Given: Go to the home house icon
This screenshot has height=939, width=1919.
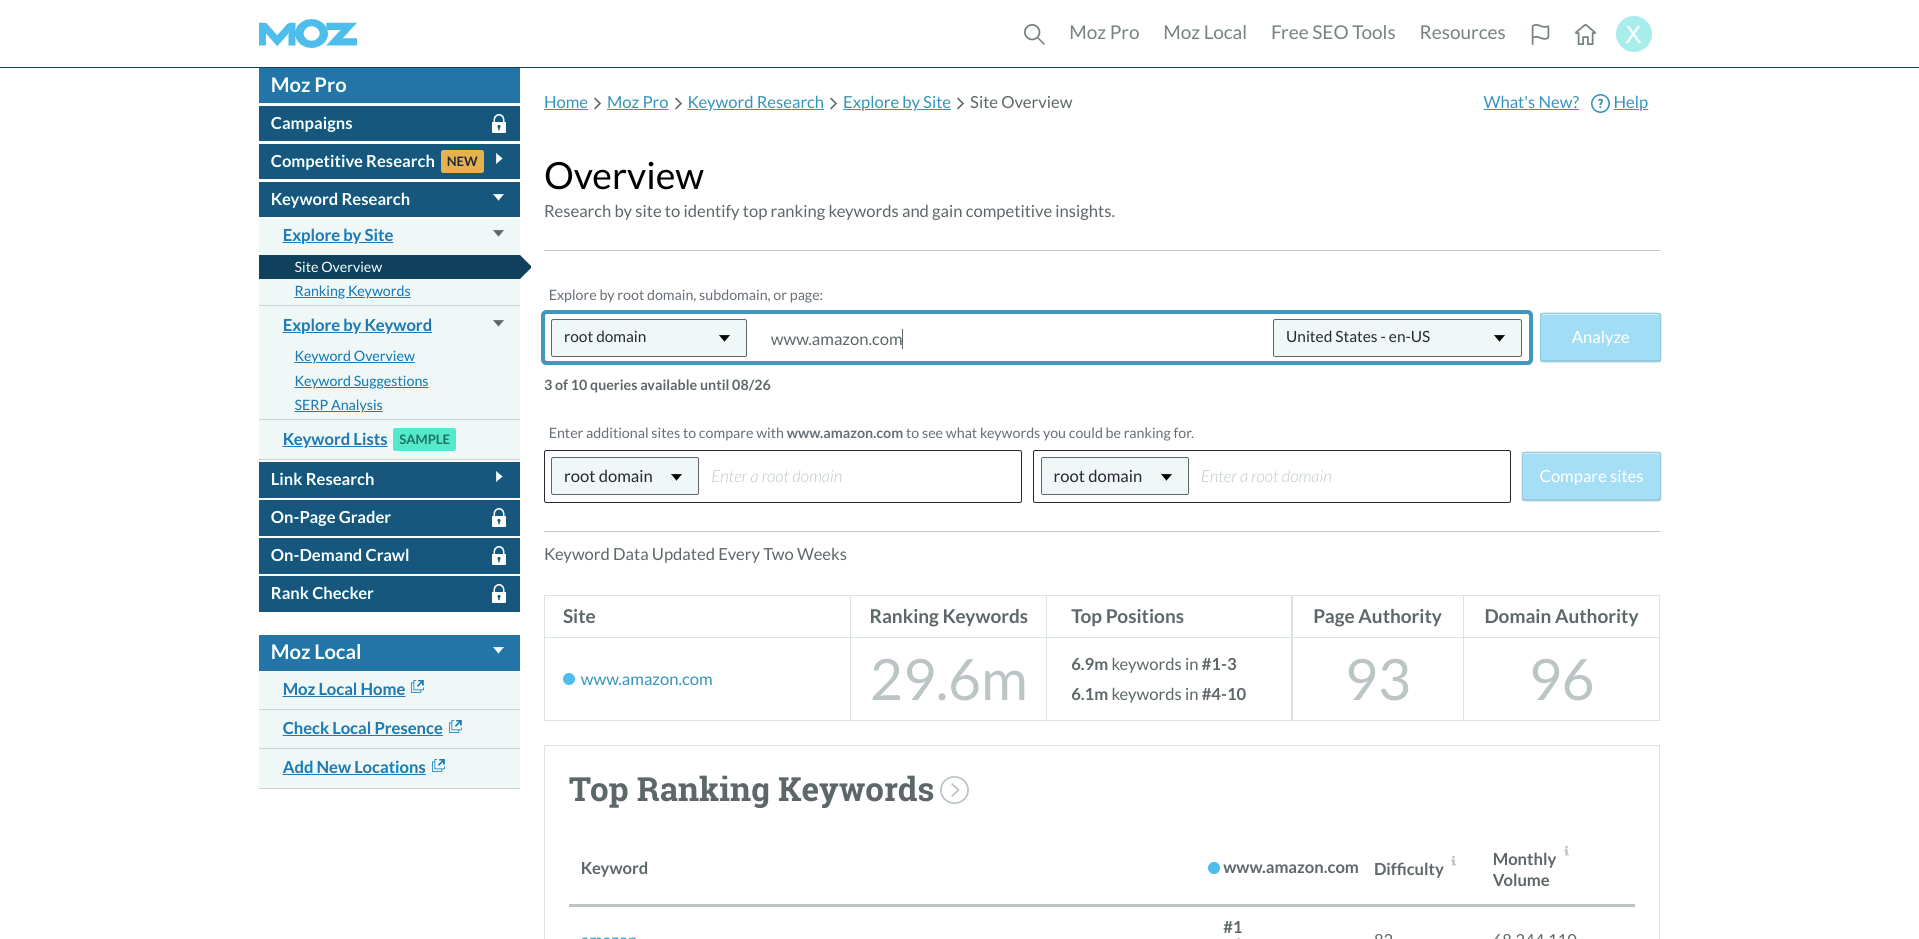Looking at the screenshot, I should coord(1585,34).
